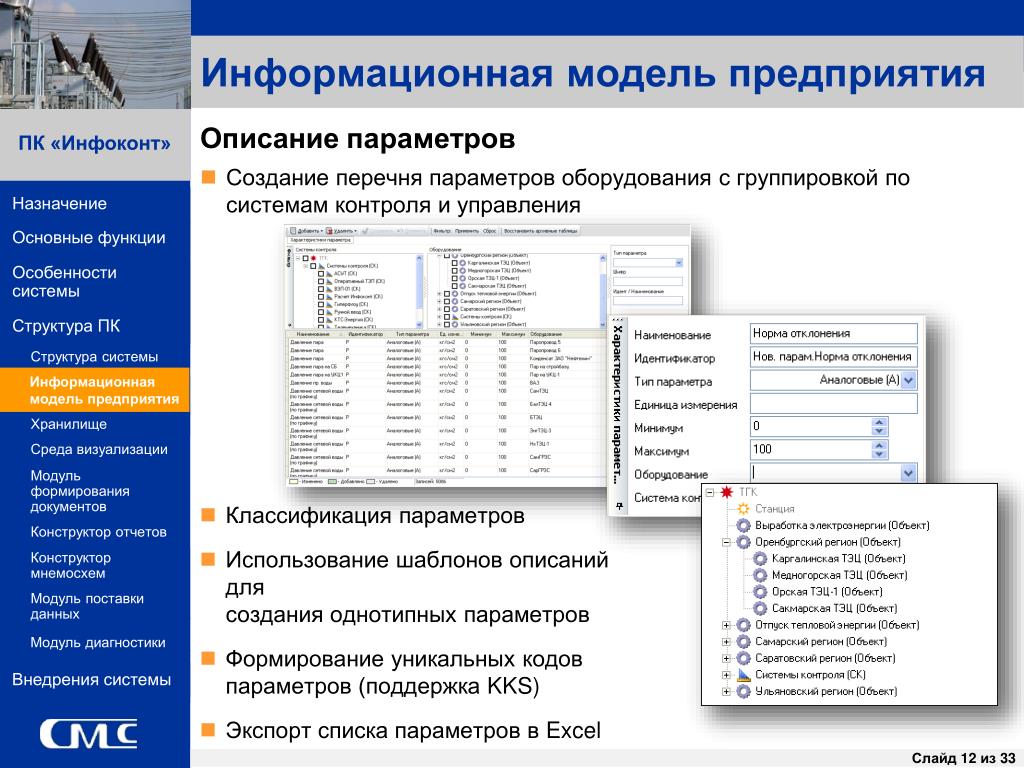
Task: Click the red star ТГК icon in dropdown tree
Action: coord(726,492)
